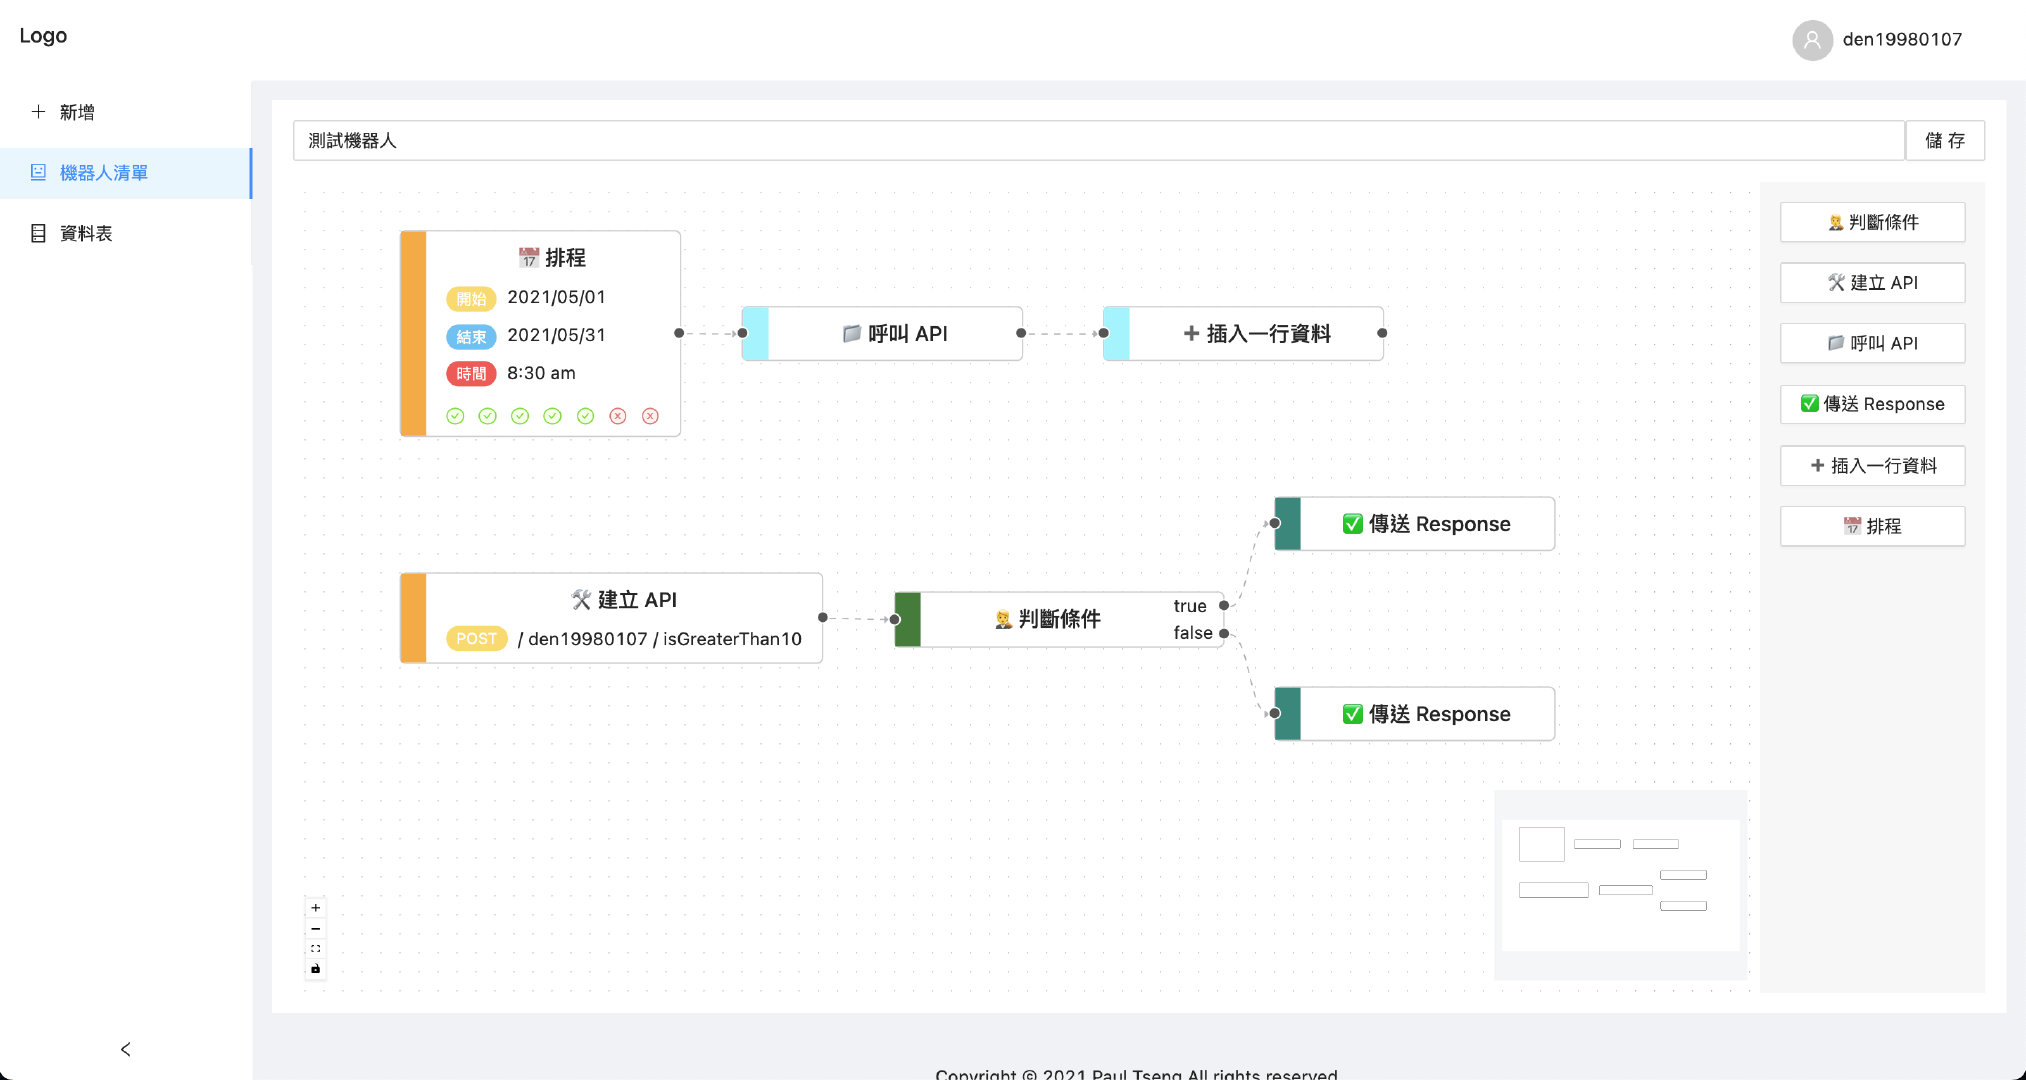Toggle the fifth green weekday check circle
Viewport: 2026px width, 1080px height.
[585, 416]
